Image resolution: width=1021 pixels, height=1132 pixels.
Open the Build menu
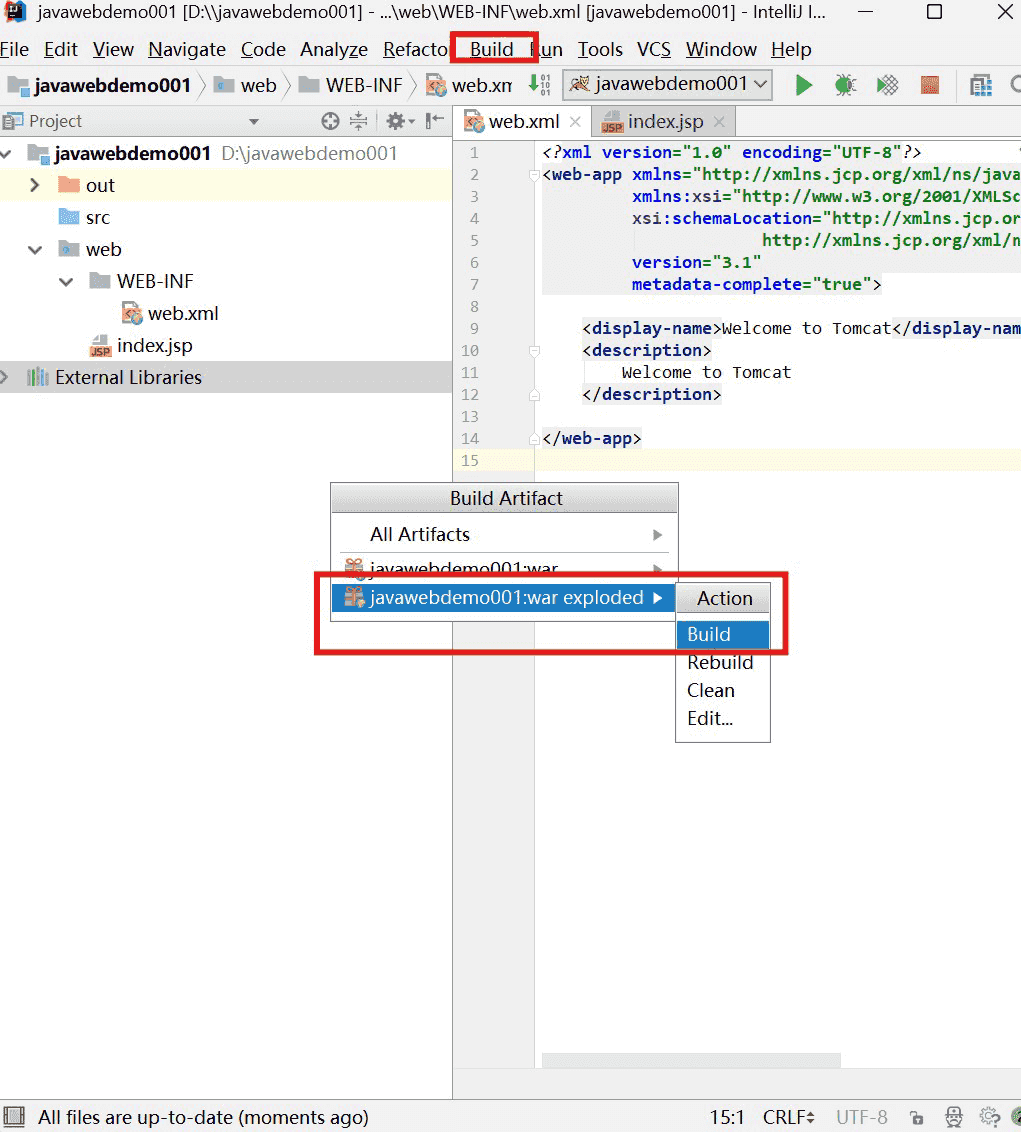(x=491, y=49)
